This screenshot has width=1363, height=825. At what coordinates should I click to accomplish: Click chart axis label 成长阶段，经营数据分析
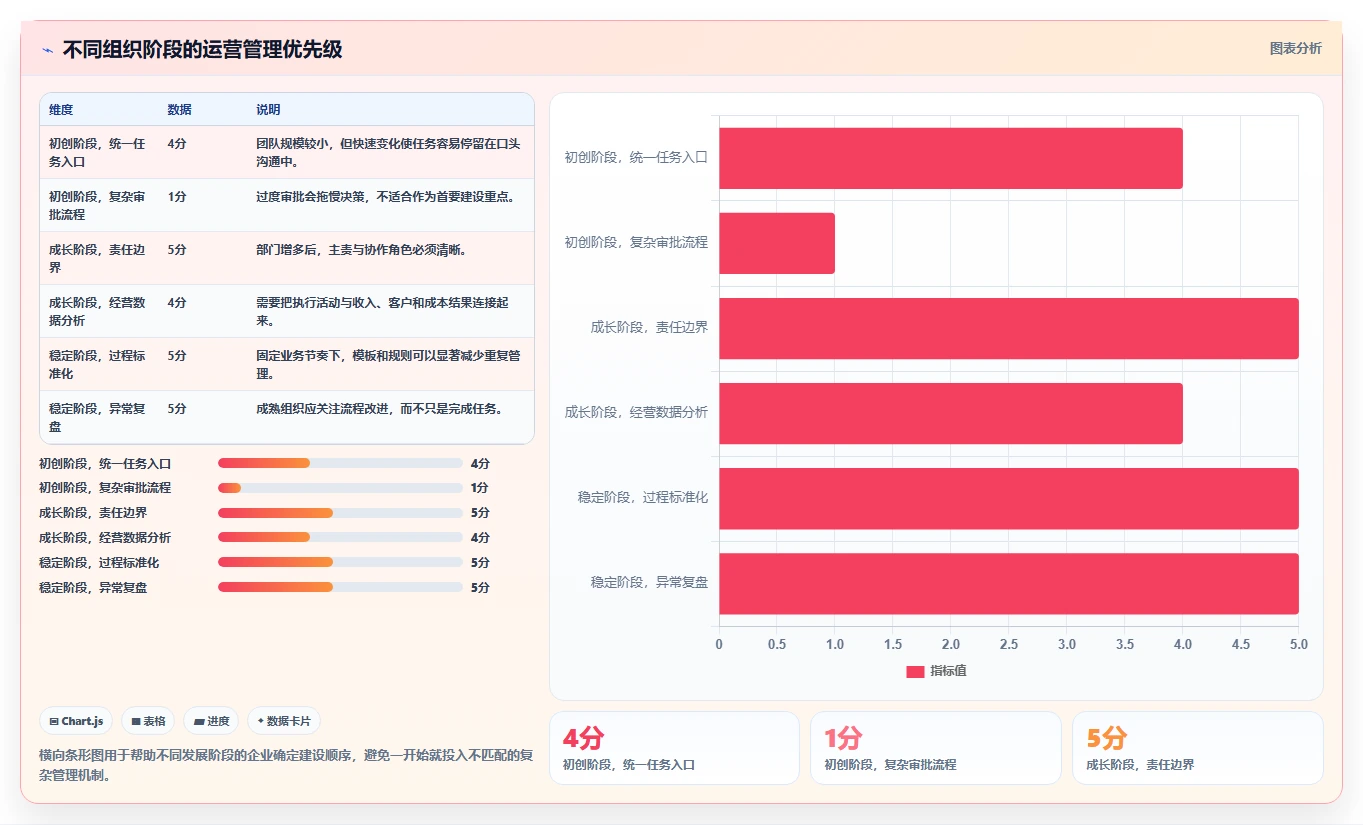point(637,412)
